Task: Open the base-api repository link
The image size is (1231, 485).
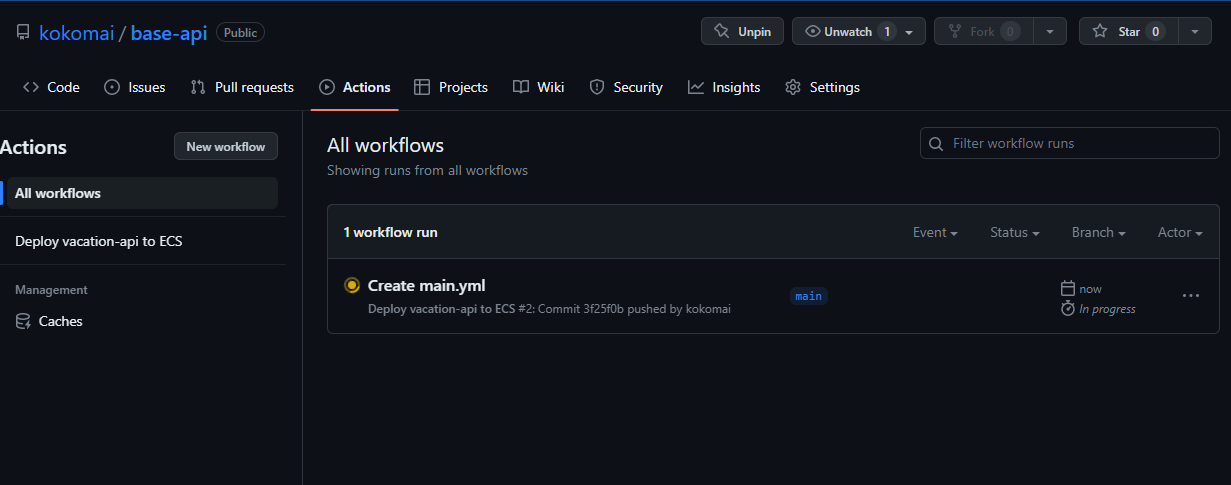Action: (169, 32)
